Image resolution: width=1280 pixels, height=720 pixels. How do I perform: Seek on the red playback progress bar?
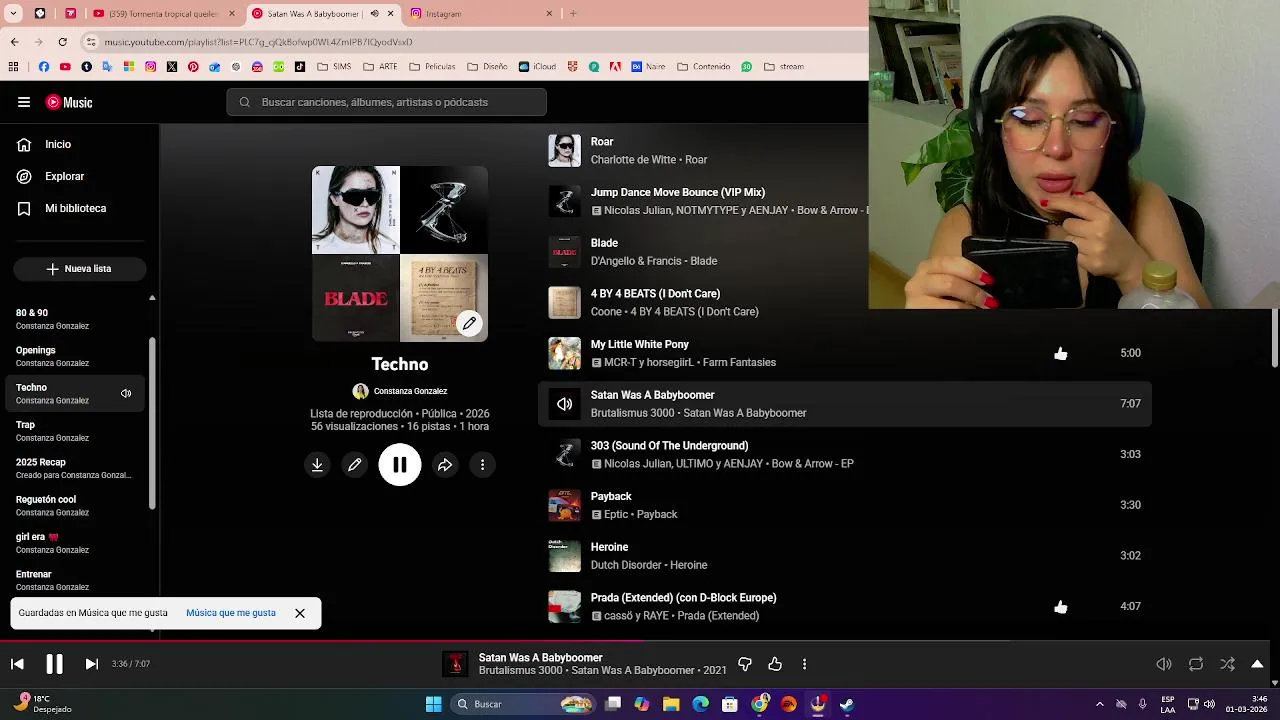tap(635, 641)
